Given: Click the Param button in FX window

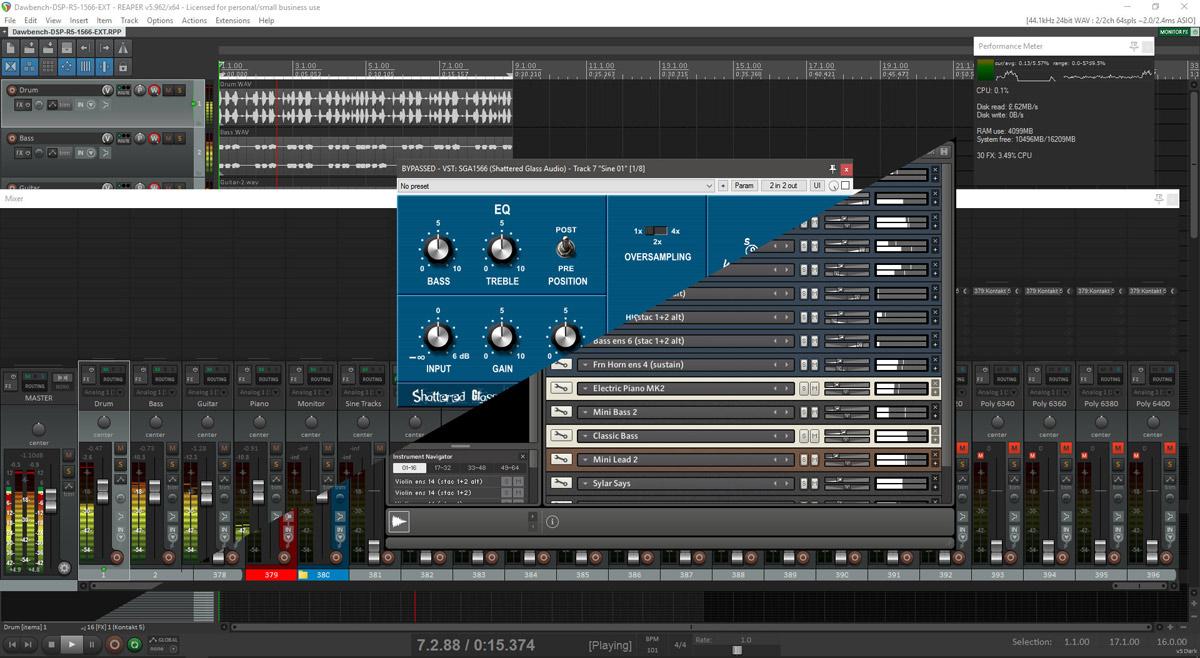Looking at the screenshot, I should (x=744, y=186).
